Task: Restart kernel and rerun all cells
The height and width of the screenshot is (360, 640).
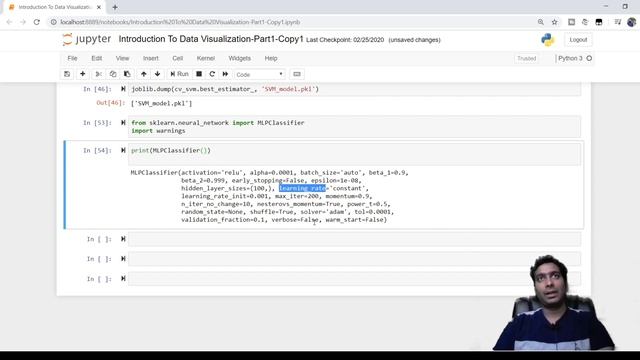Action: pos(225,74)
